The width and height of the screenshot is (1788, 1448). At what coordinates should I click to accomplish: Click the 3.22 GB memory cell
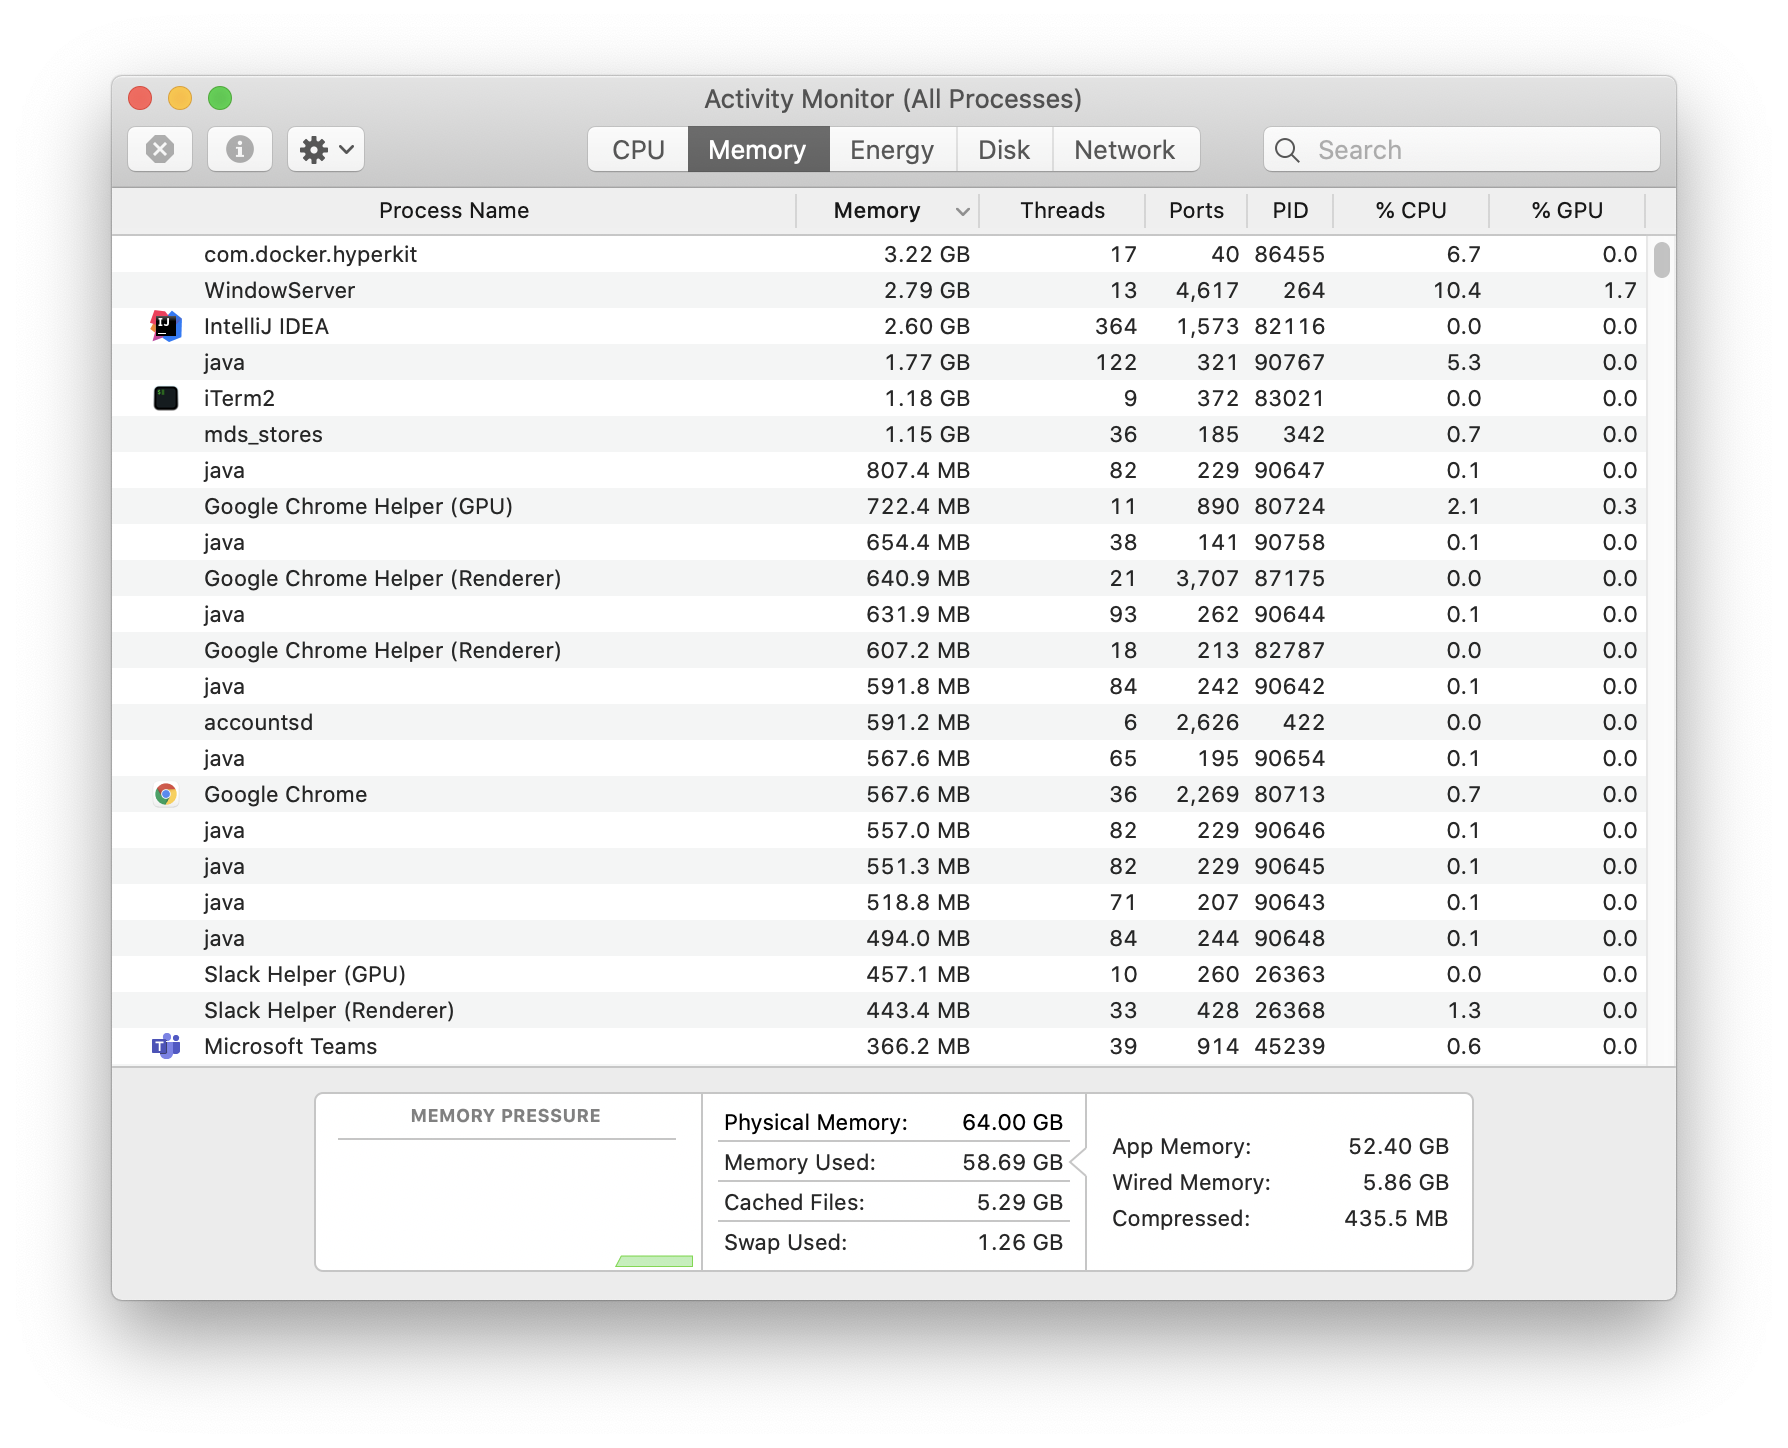click(x=926, y=254)
